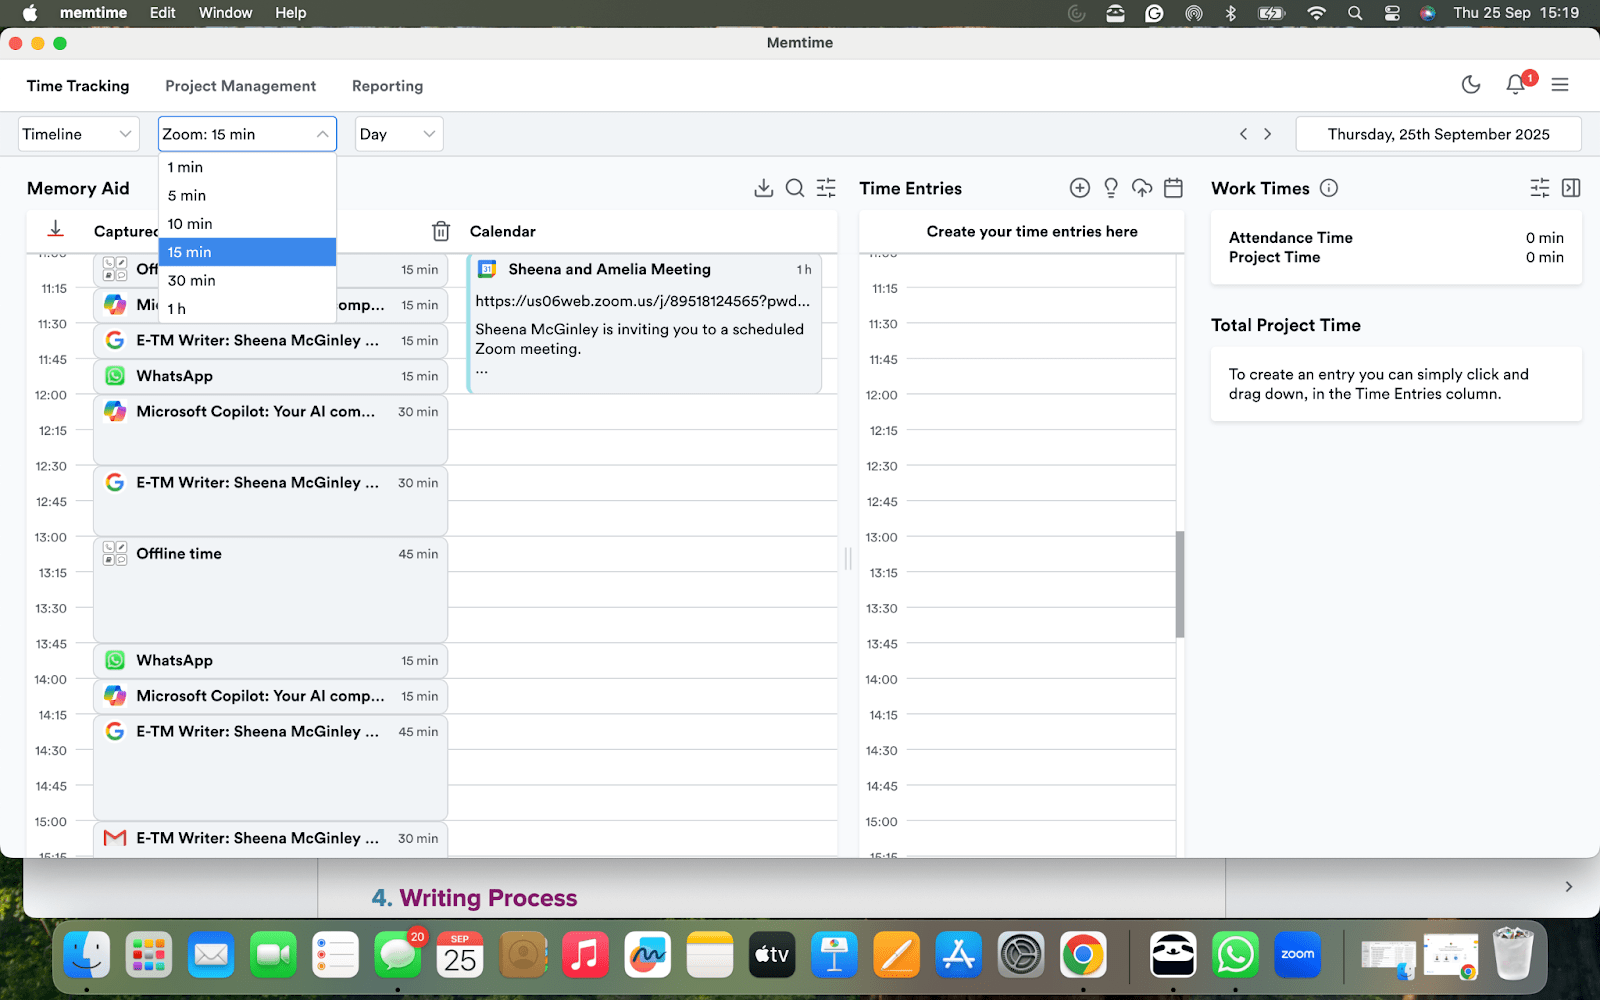Select 1 min zoom option
This screenshot has width=1600, height=1000.
pyautogui.click(x=247, y=167)
